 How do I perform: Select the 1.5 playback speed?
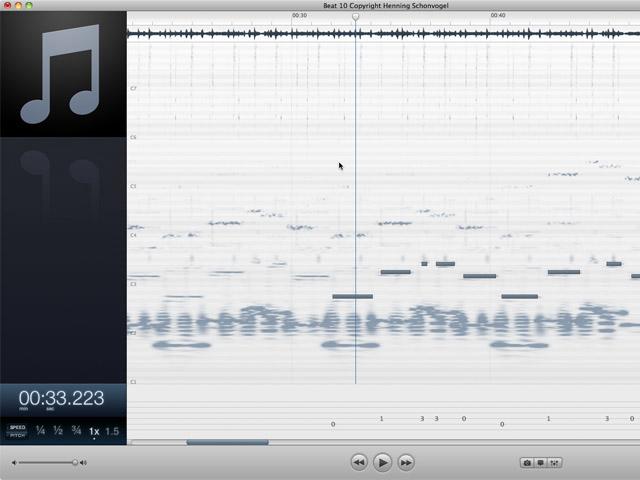112,431
